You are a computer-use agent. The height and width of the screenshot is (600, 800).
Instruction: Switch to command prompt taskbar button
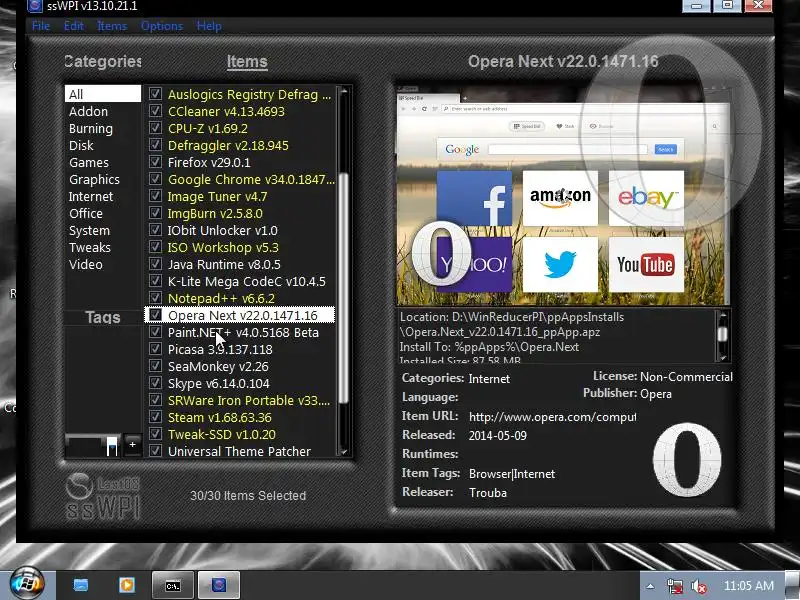173,585
